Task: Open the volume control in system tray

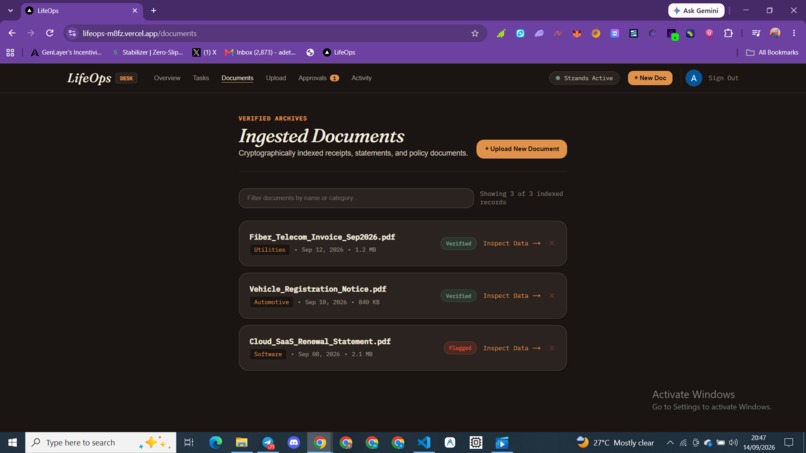Action: pyautogui.click(x=733, y=442)
